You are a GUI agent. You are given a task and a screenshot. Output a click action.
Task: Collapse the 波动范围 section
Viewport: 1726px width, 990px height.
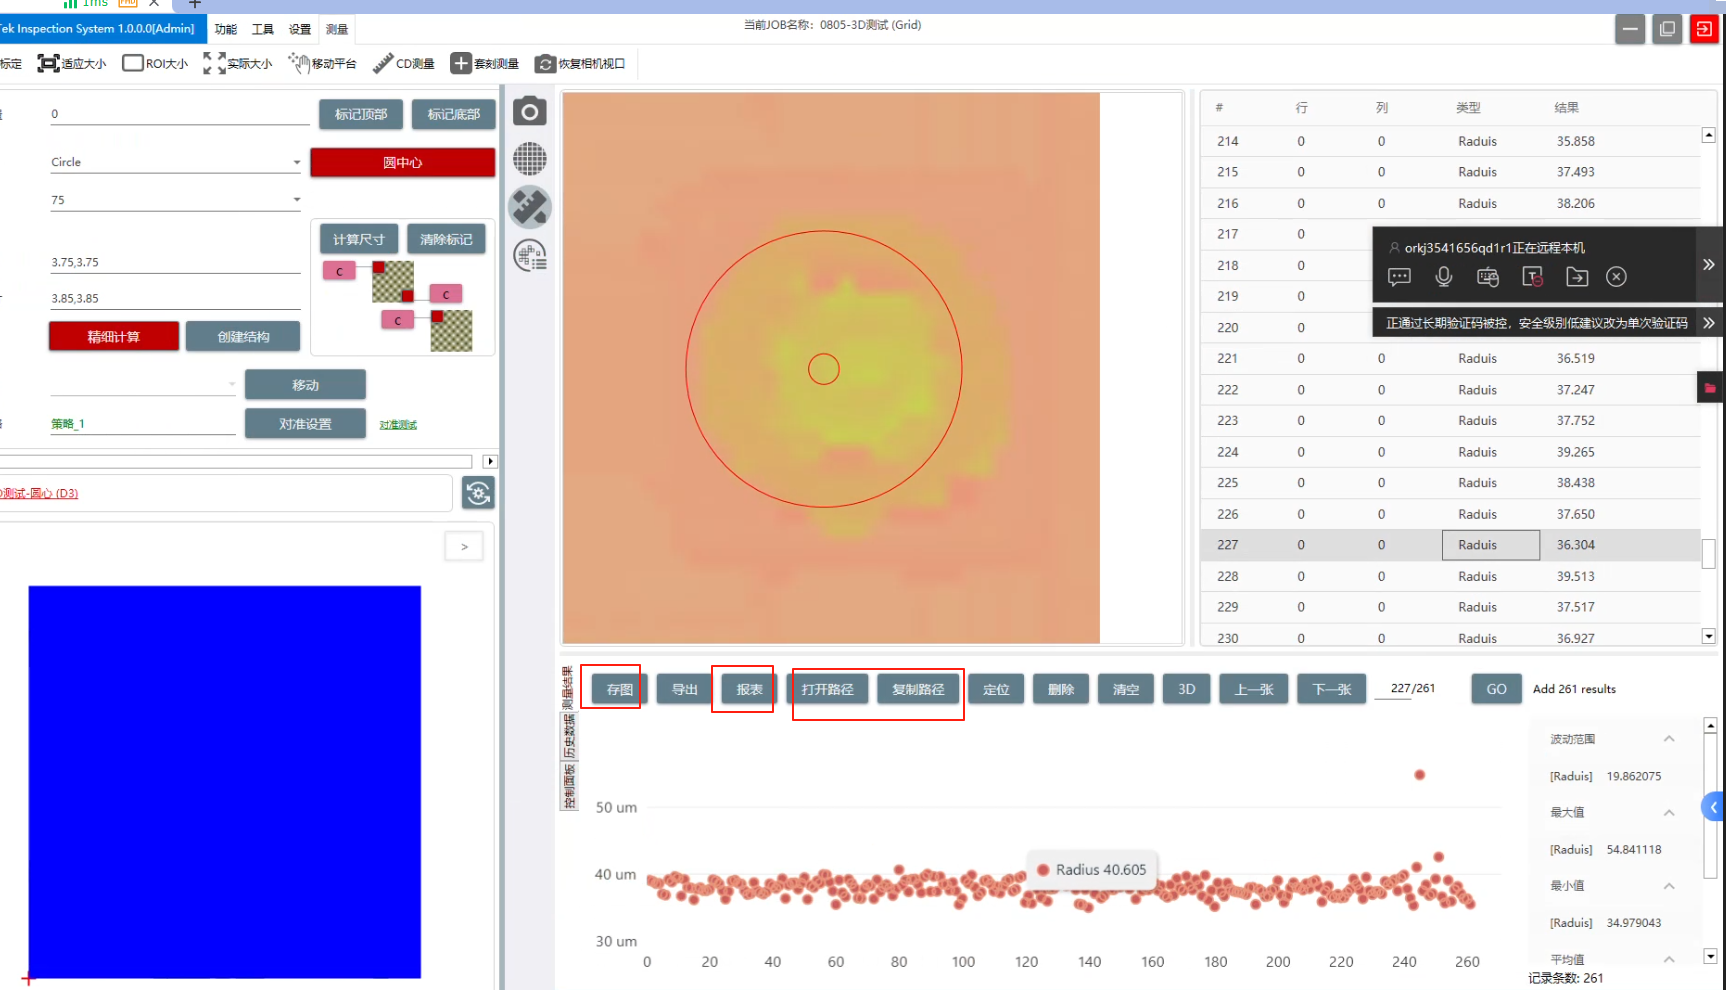[x=1668, y=739]
